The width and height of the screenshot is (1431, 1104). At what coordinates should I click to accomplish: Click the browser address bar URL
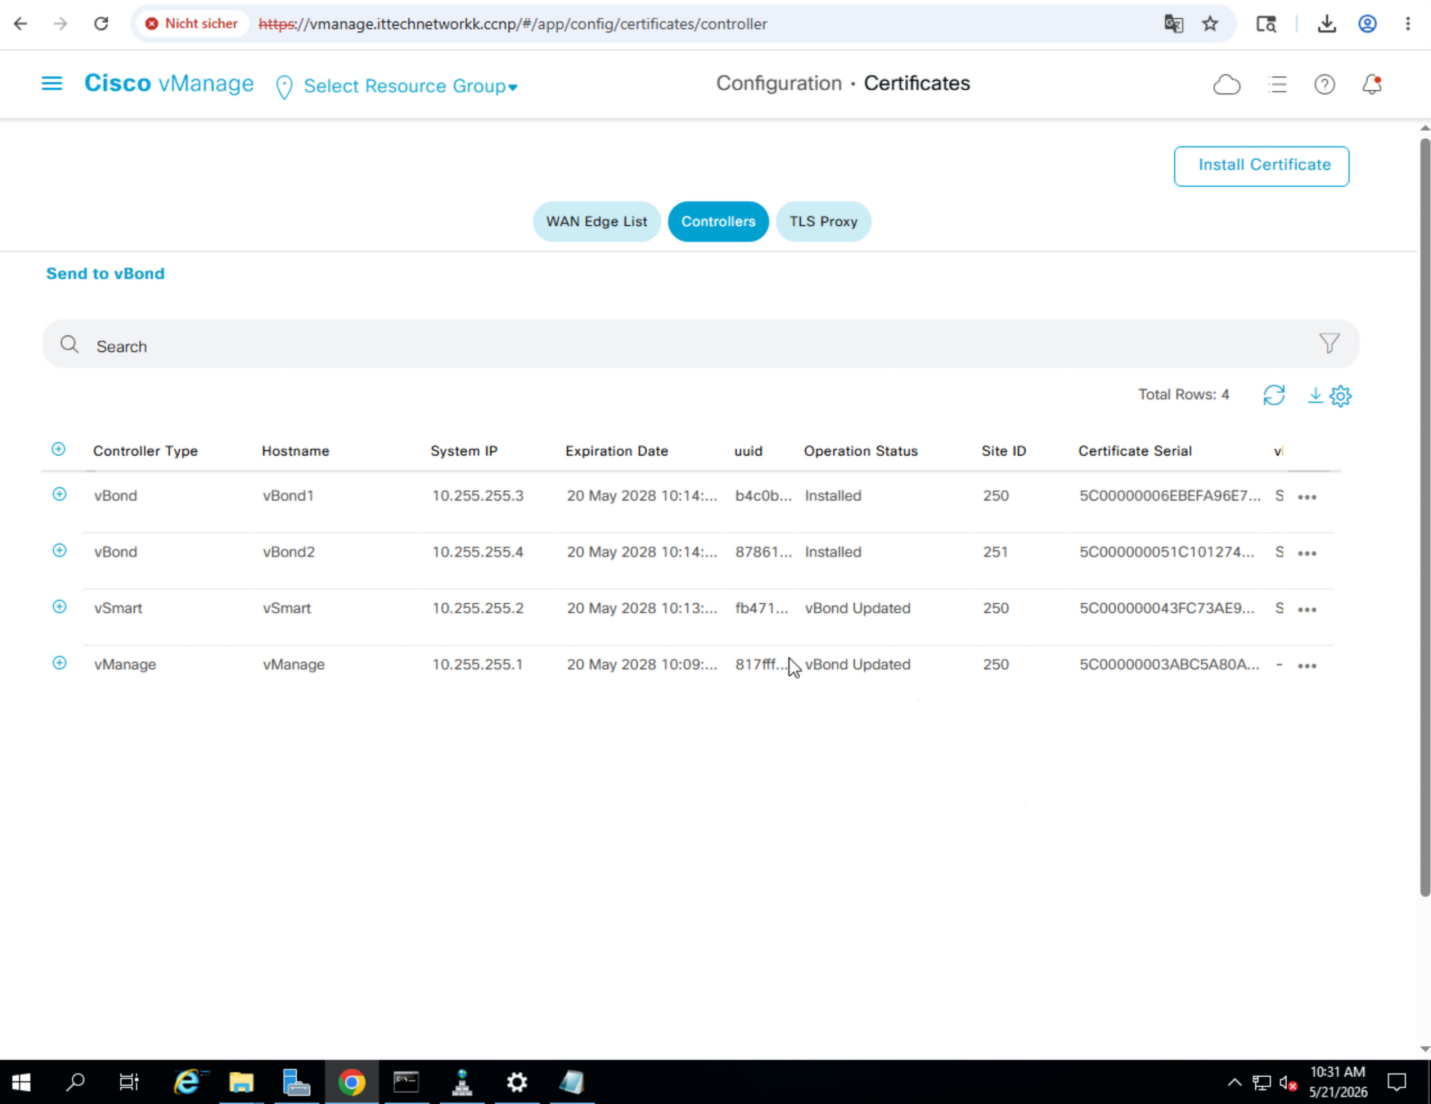coord(512,24)
